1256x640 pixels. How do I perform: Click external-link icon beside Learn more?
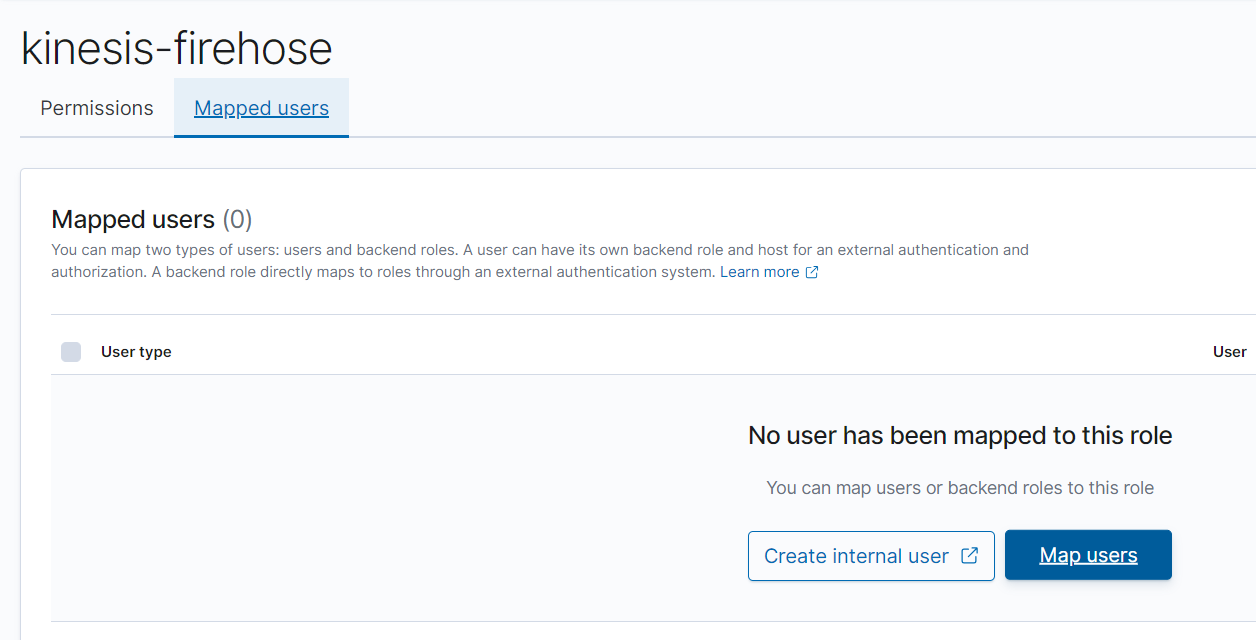click(x=812, y=272)
